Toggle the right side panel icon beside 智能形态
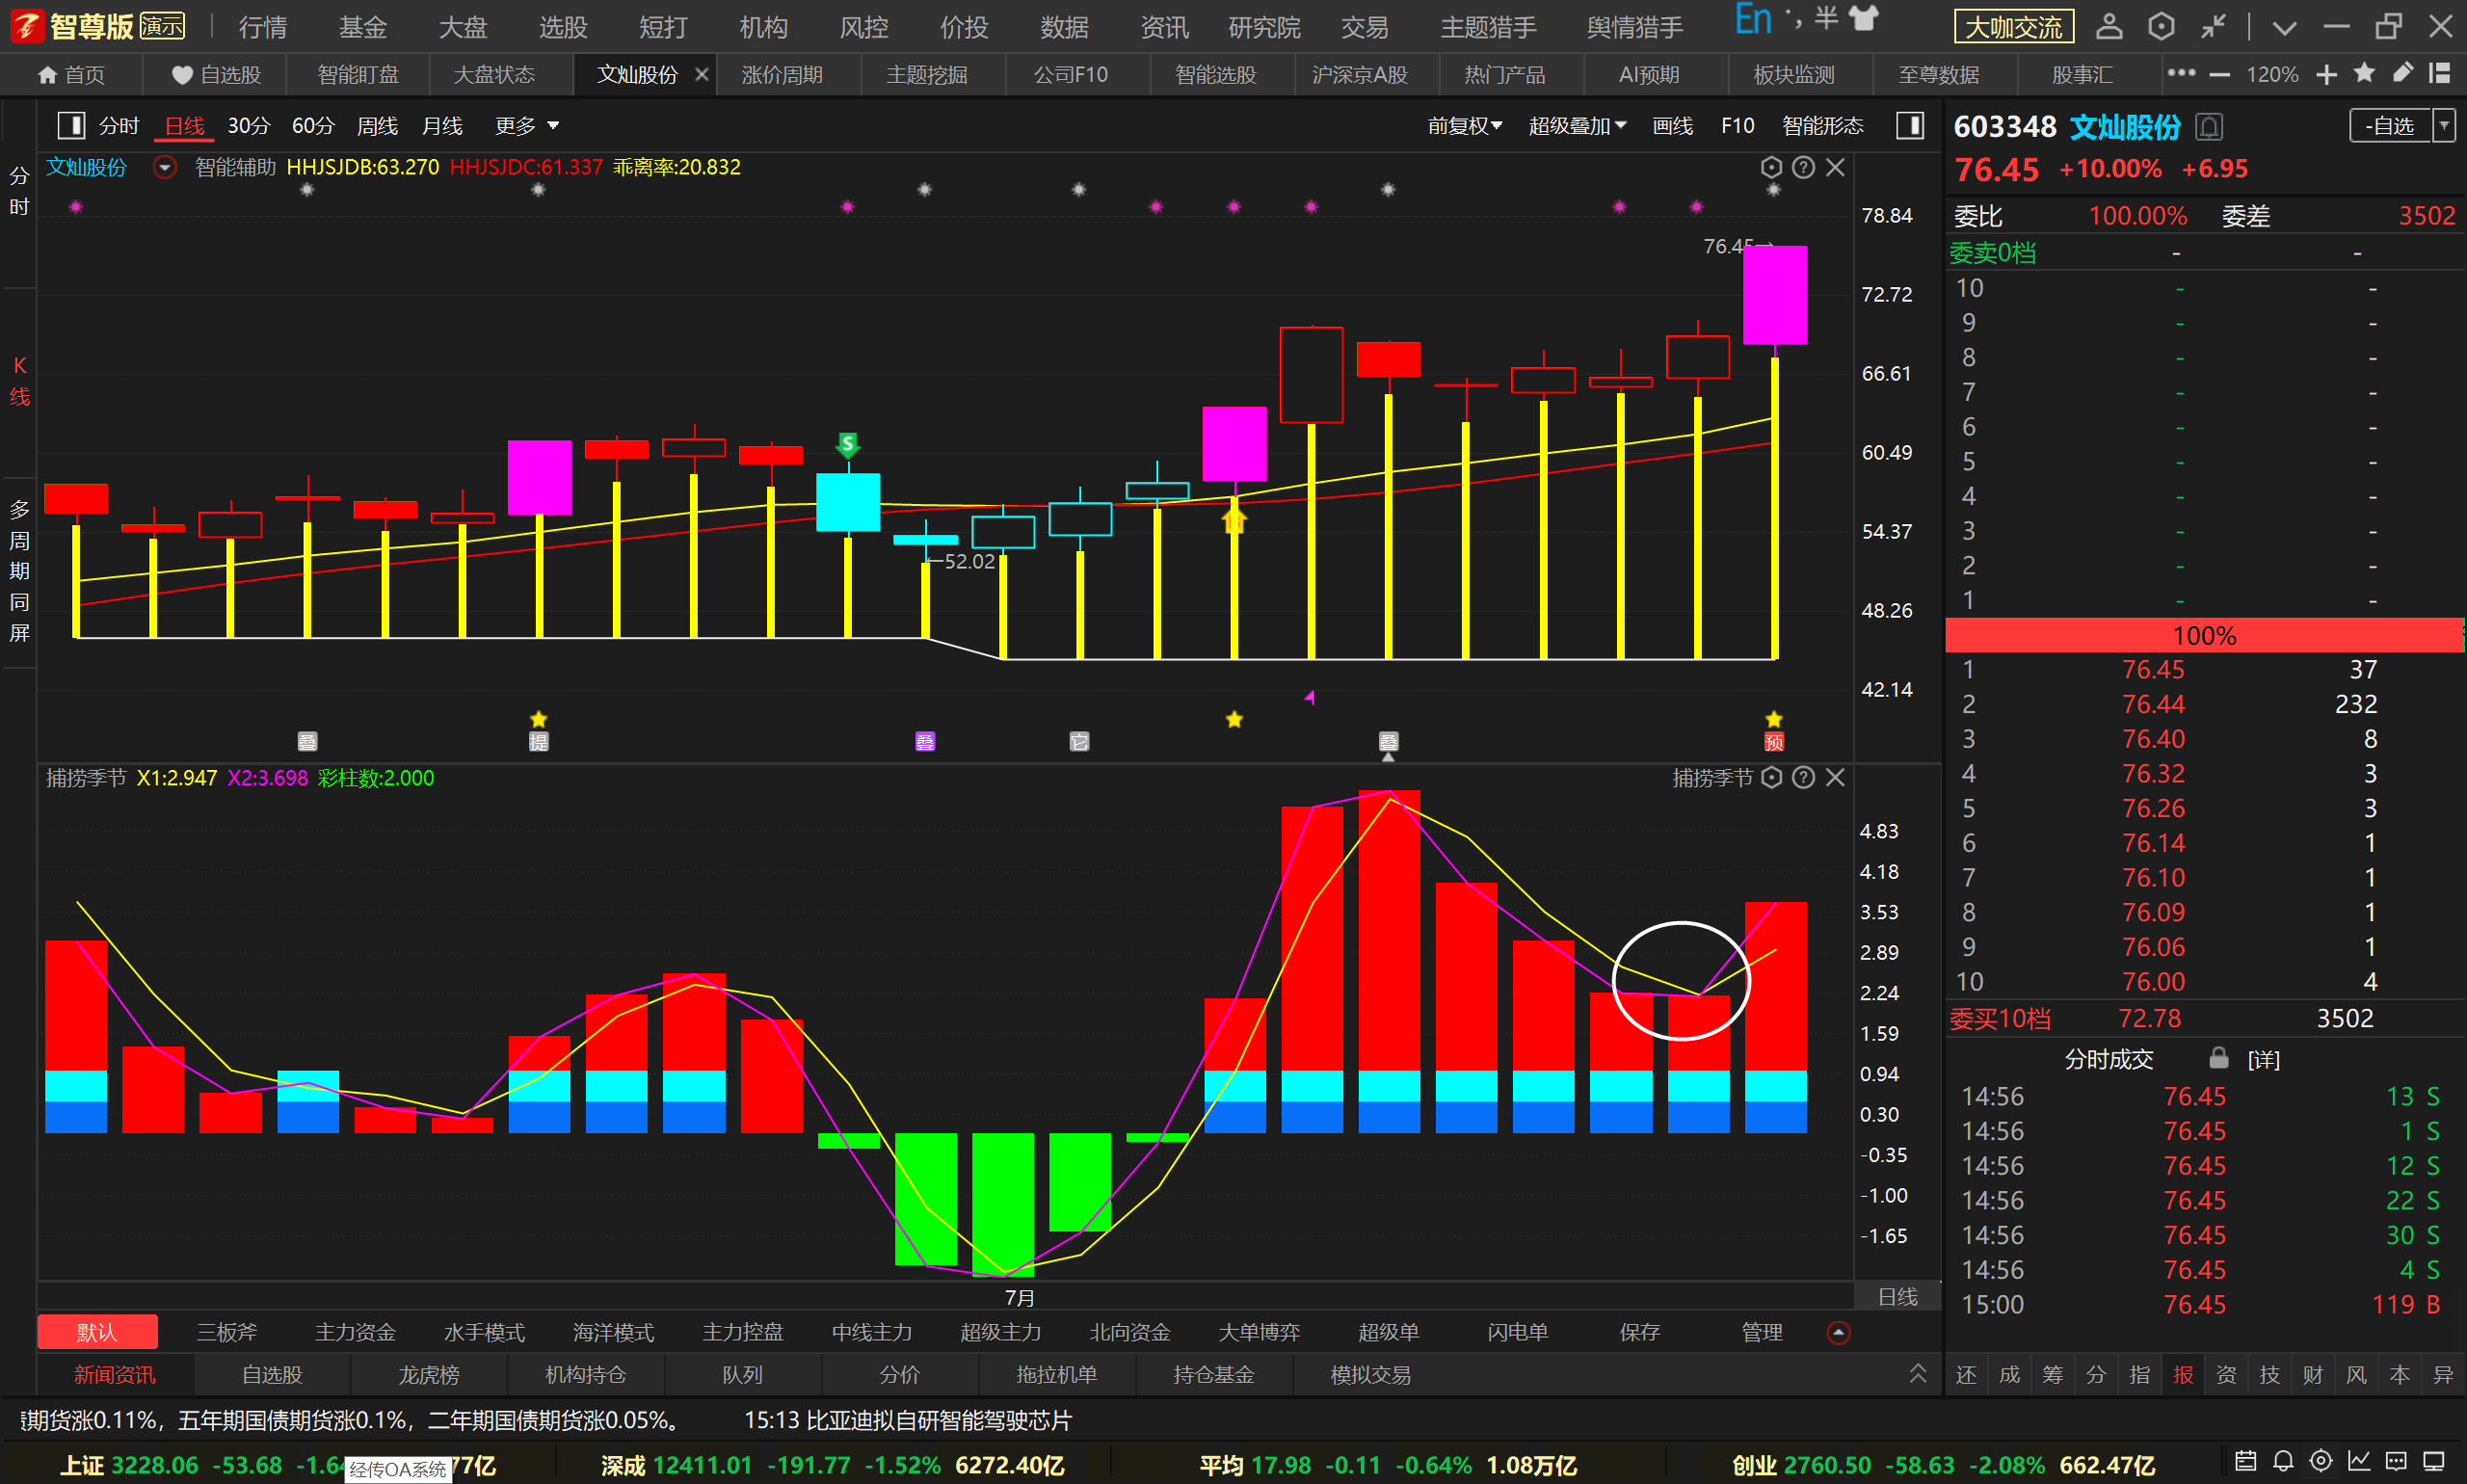This screenshot has width=2467, height=1484. (1910, 125)
